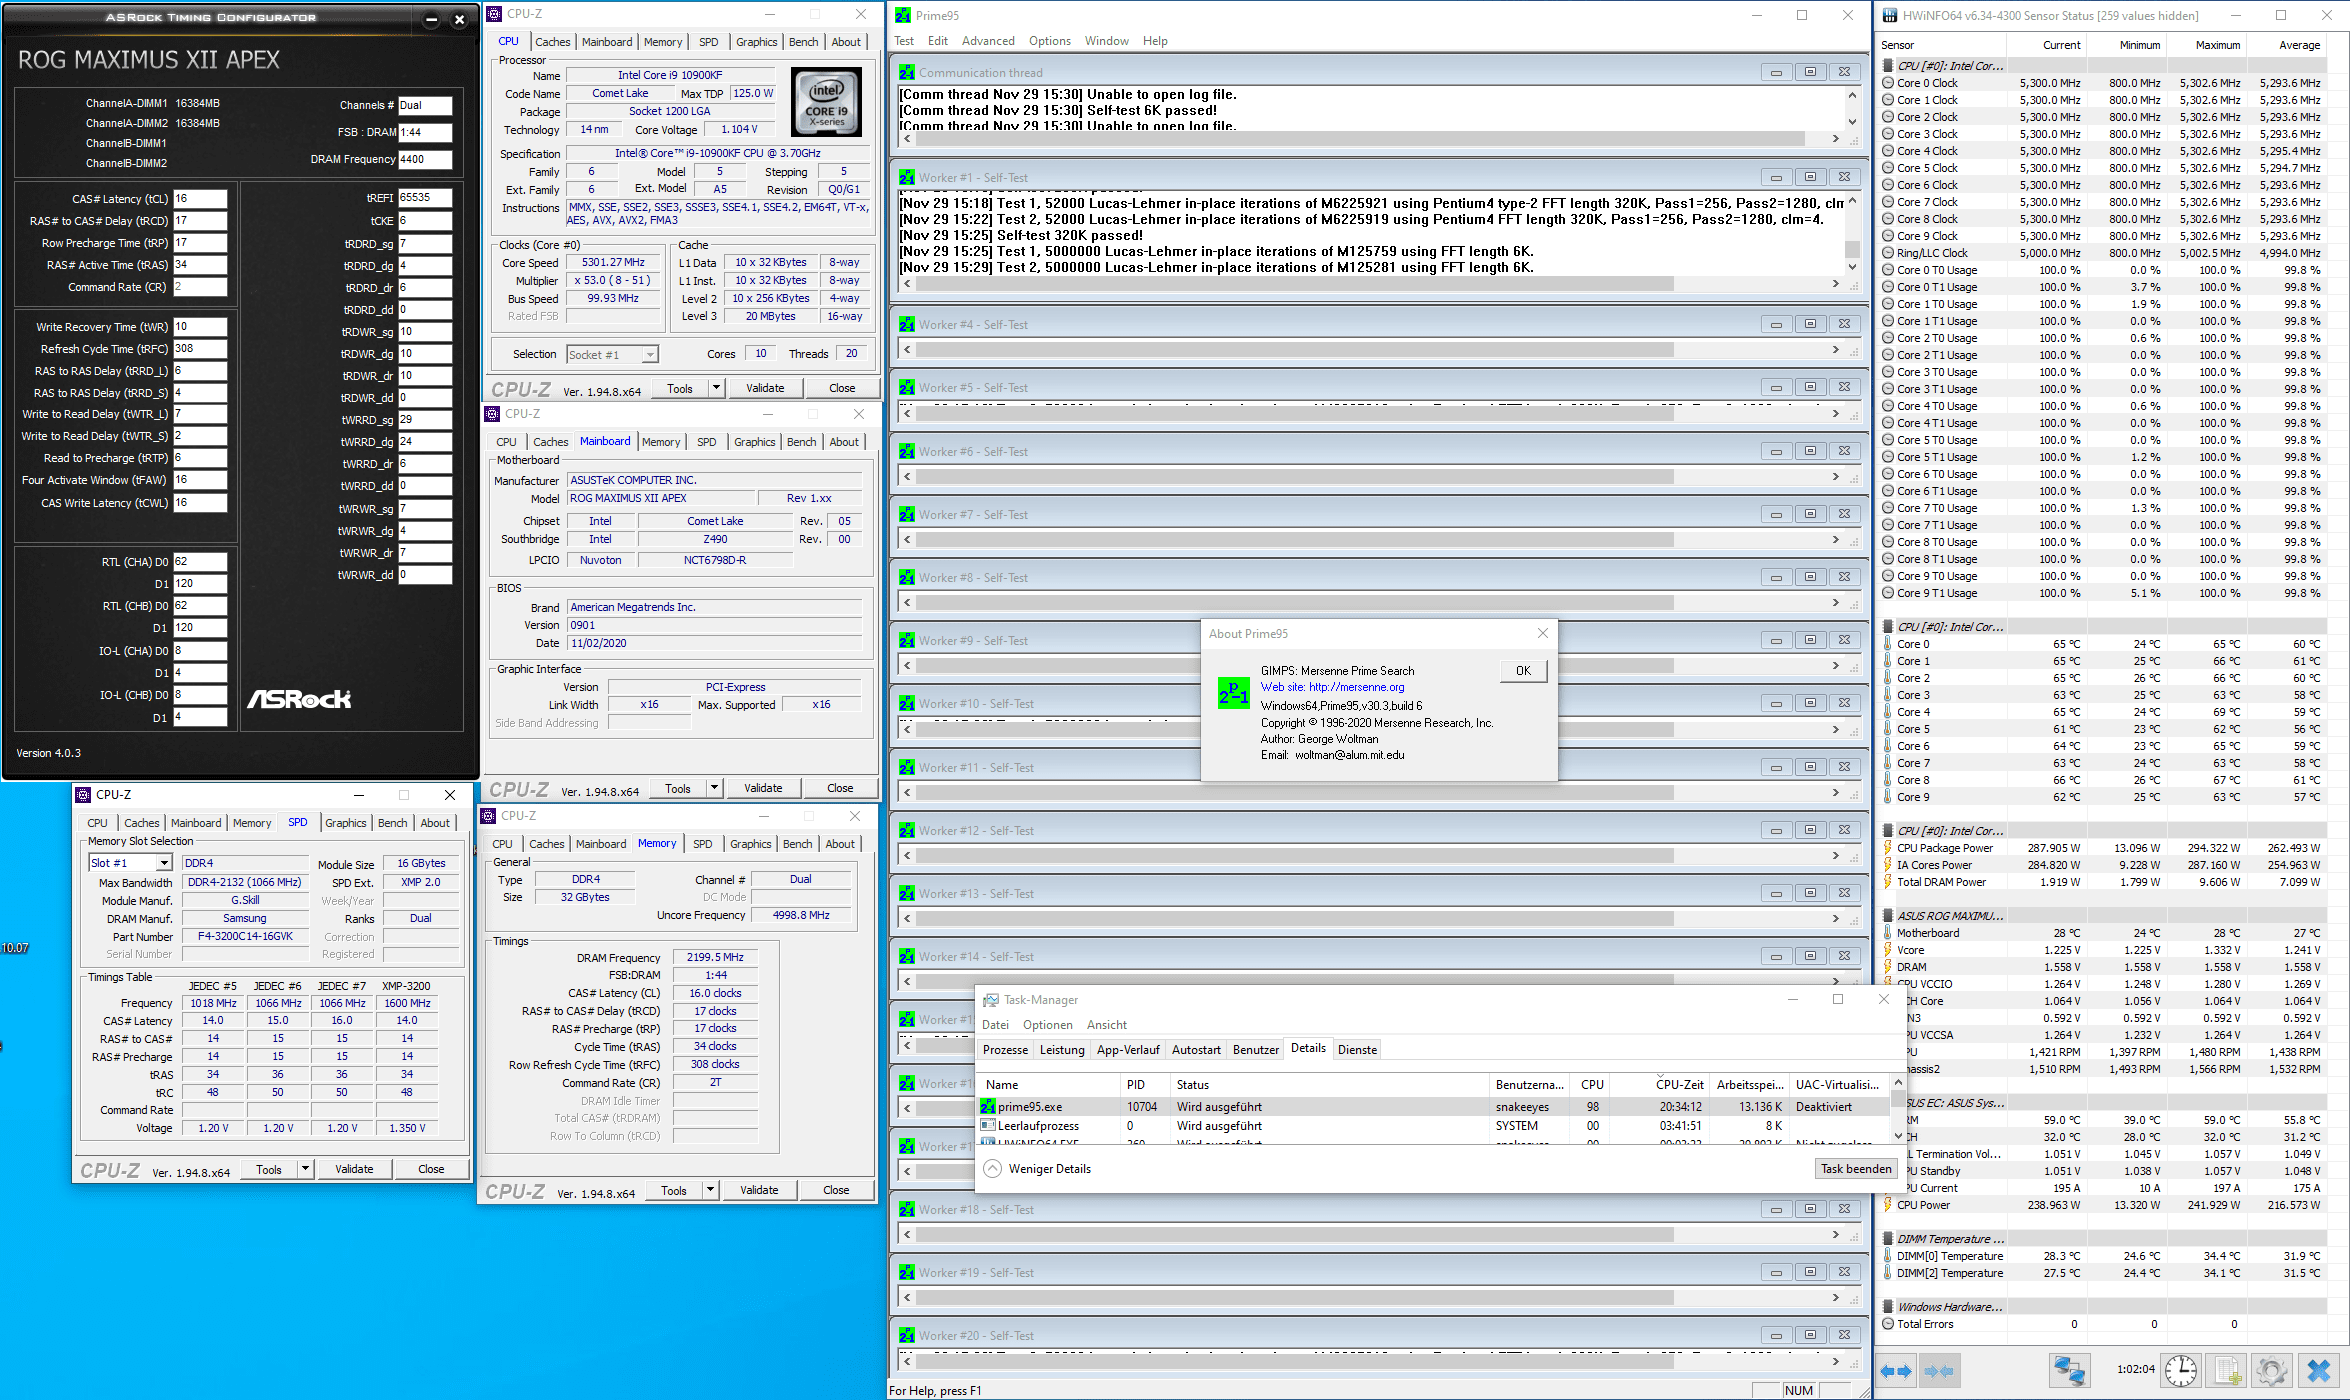Switch to Leistung tab in Task-Manager

pos(1061,1049)
